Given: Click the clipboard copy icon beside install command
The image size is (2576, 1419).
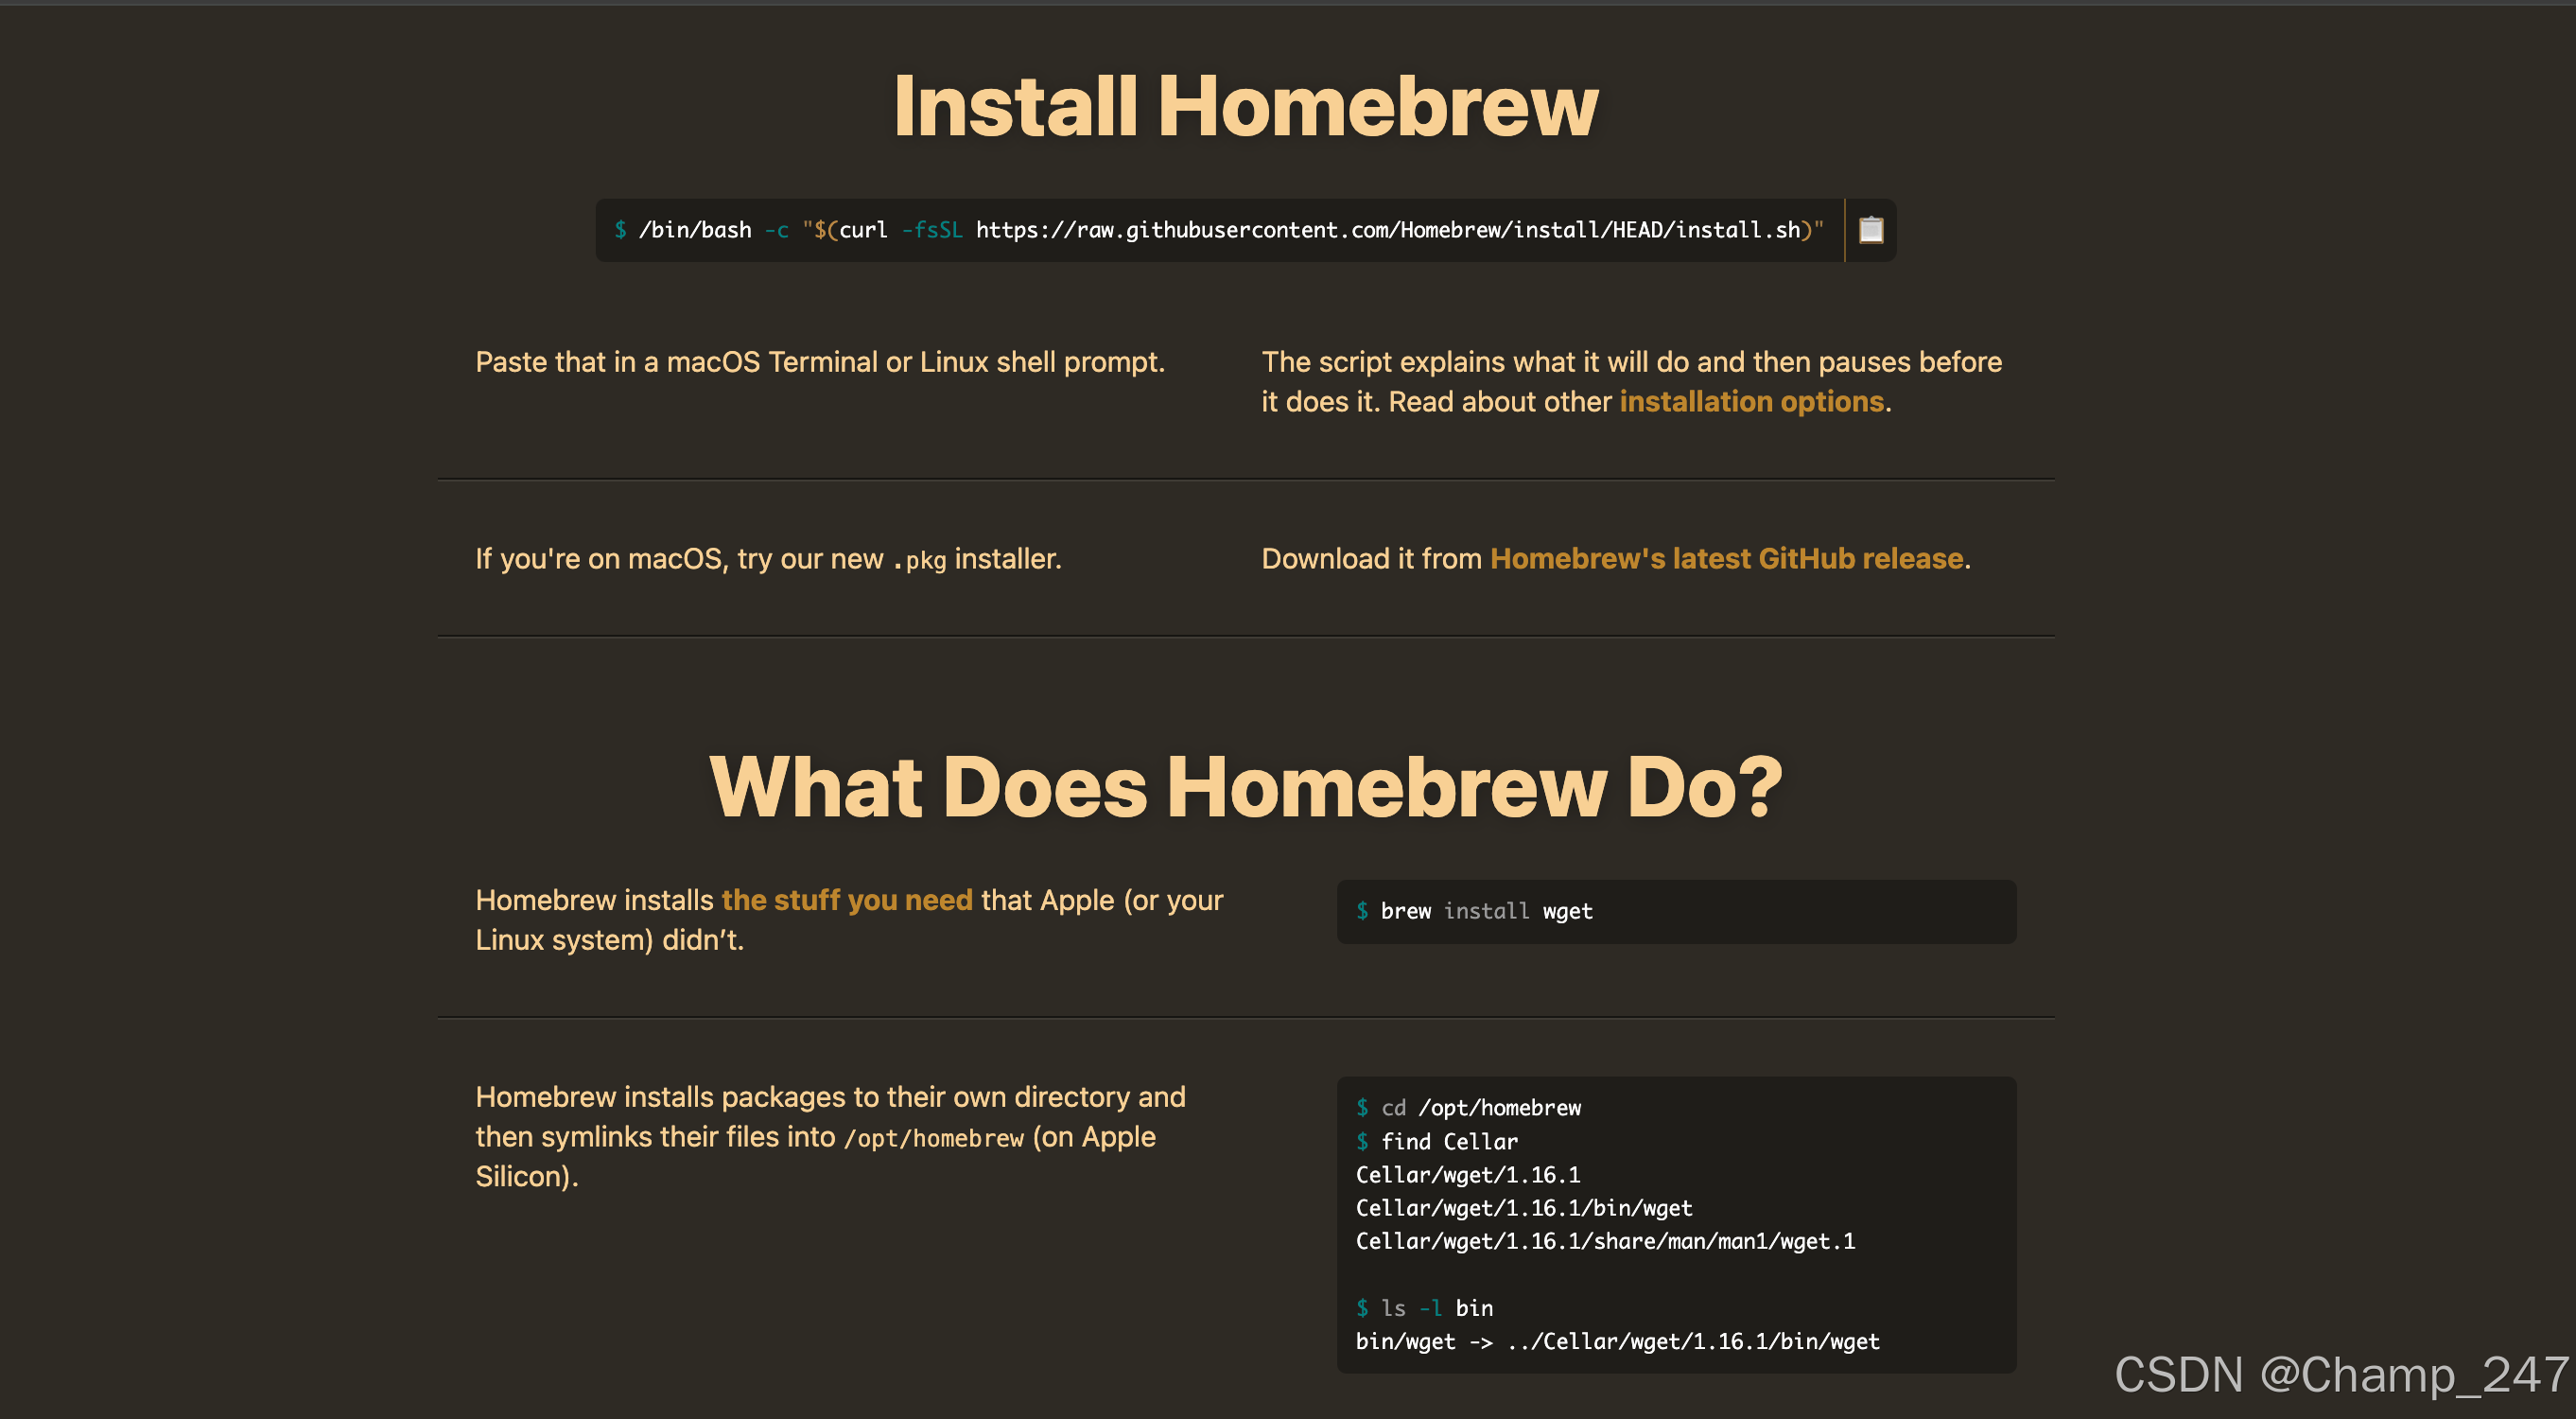Looking at the screenshot, I should pyautogui.click(x=1870, y=230).
